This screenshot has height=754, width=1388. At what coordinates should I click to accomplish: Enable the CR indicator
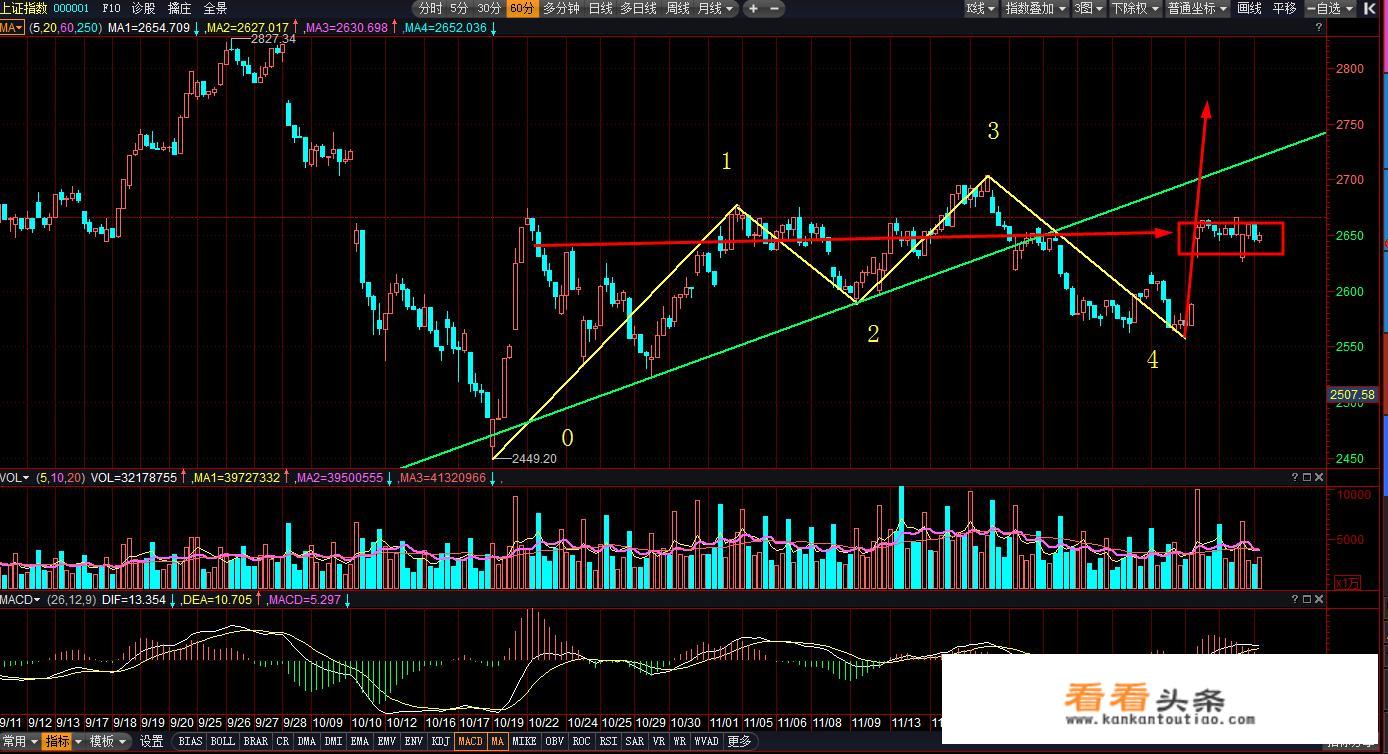click(x=282, y=742)
